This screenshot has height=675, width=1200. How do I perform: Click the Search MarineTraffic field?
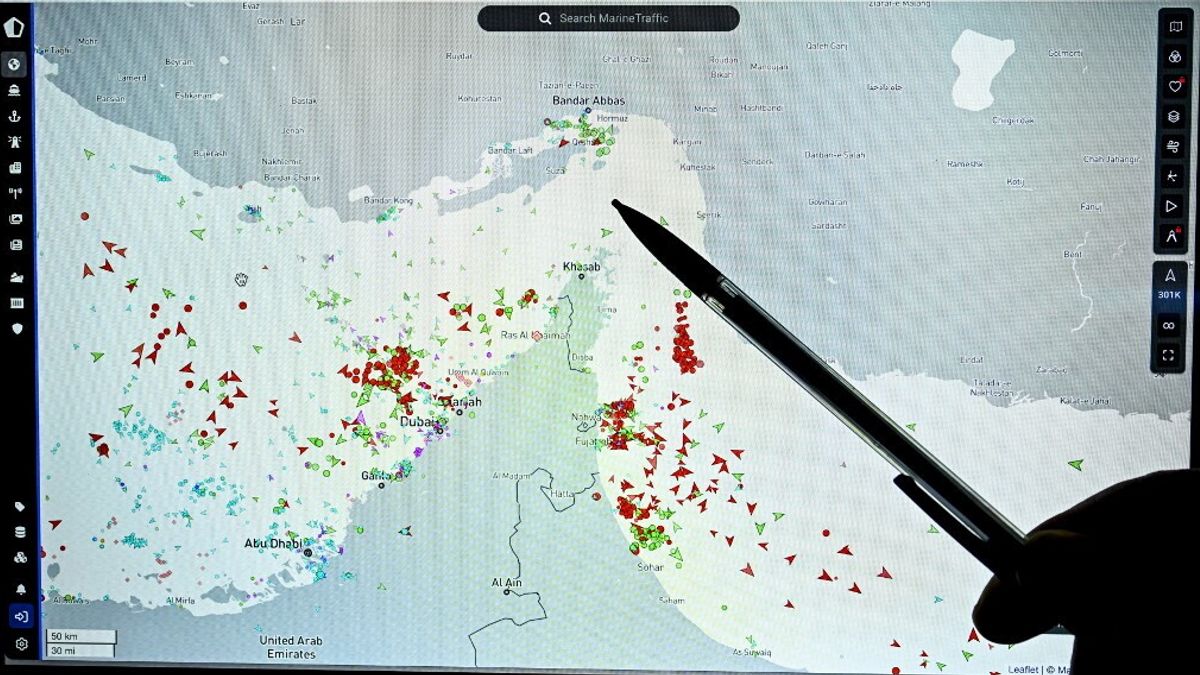pyautogui.click(x=608, y=18)
